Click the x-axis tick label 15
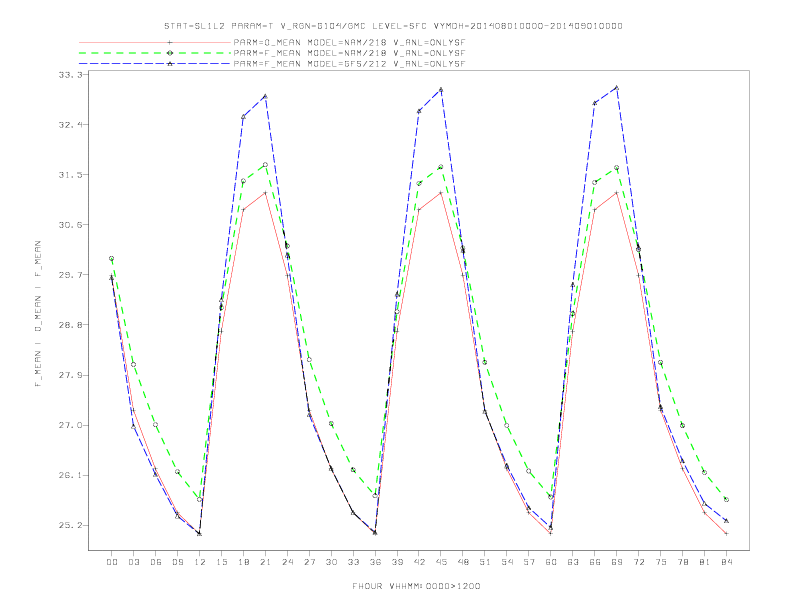The width and height of the screenshot is (792, 612). (221, 562)
